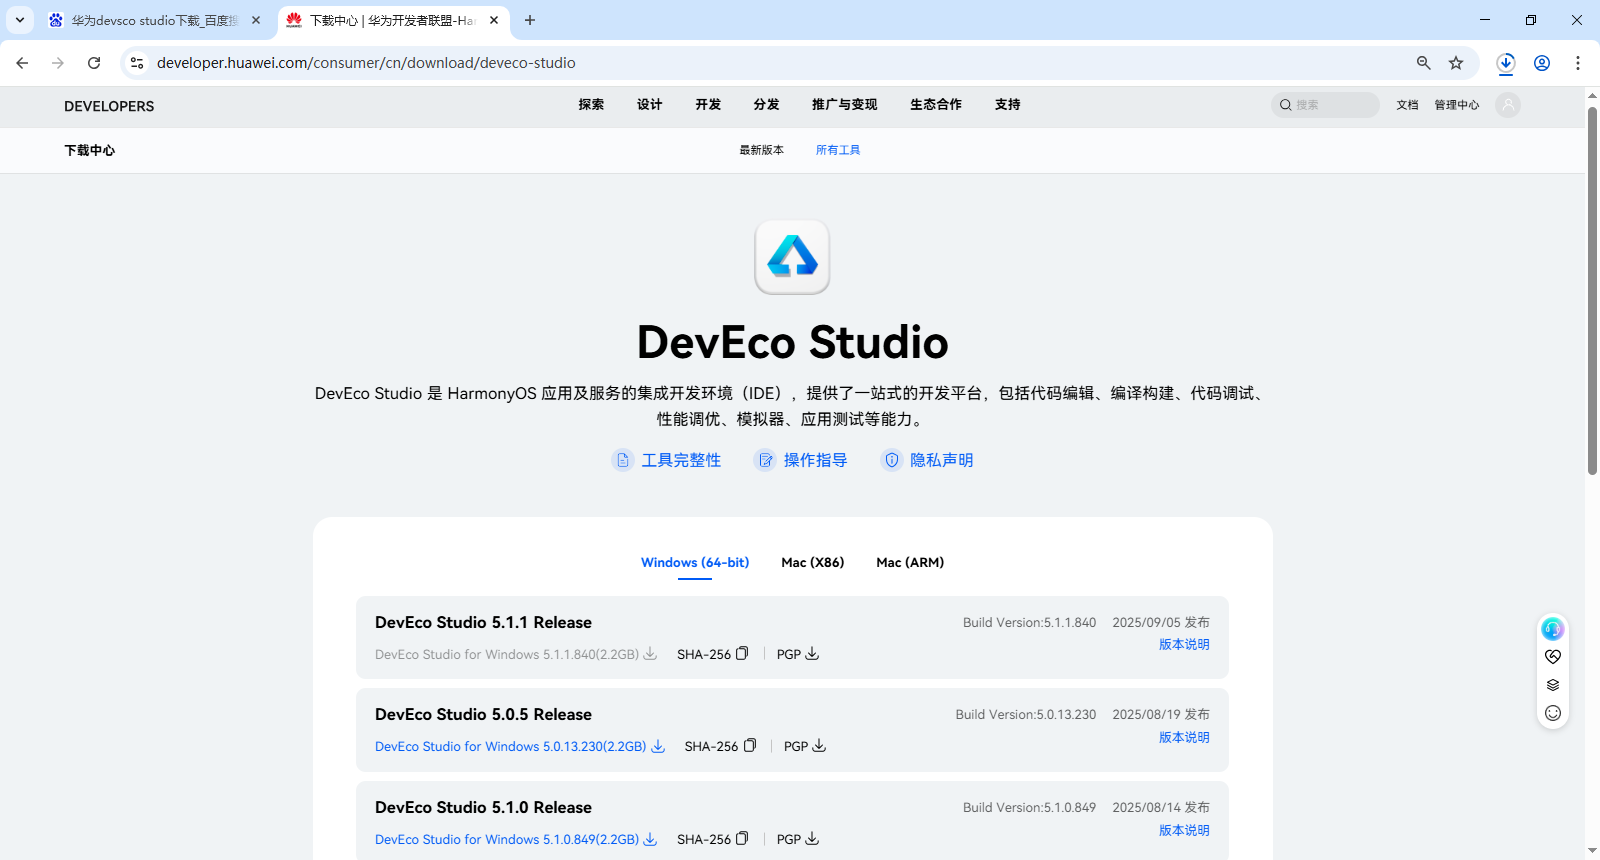Open Chrome three-dot menu
Viewport: 1600px width, 860px height.
(x=1578, y=63)
